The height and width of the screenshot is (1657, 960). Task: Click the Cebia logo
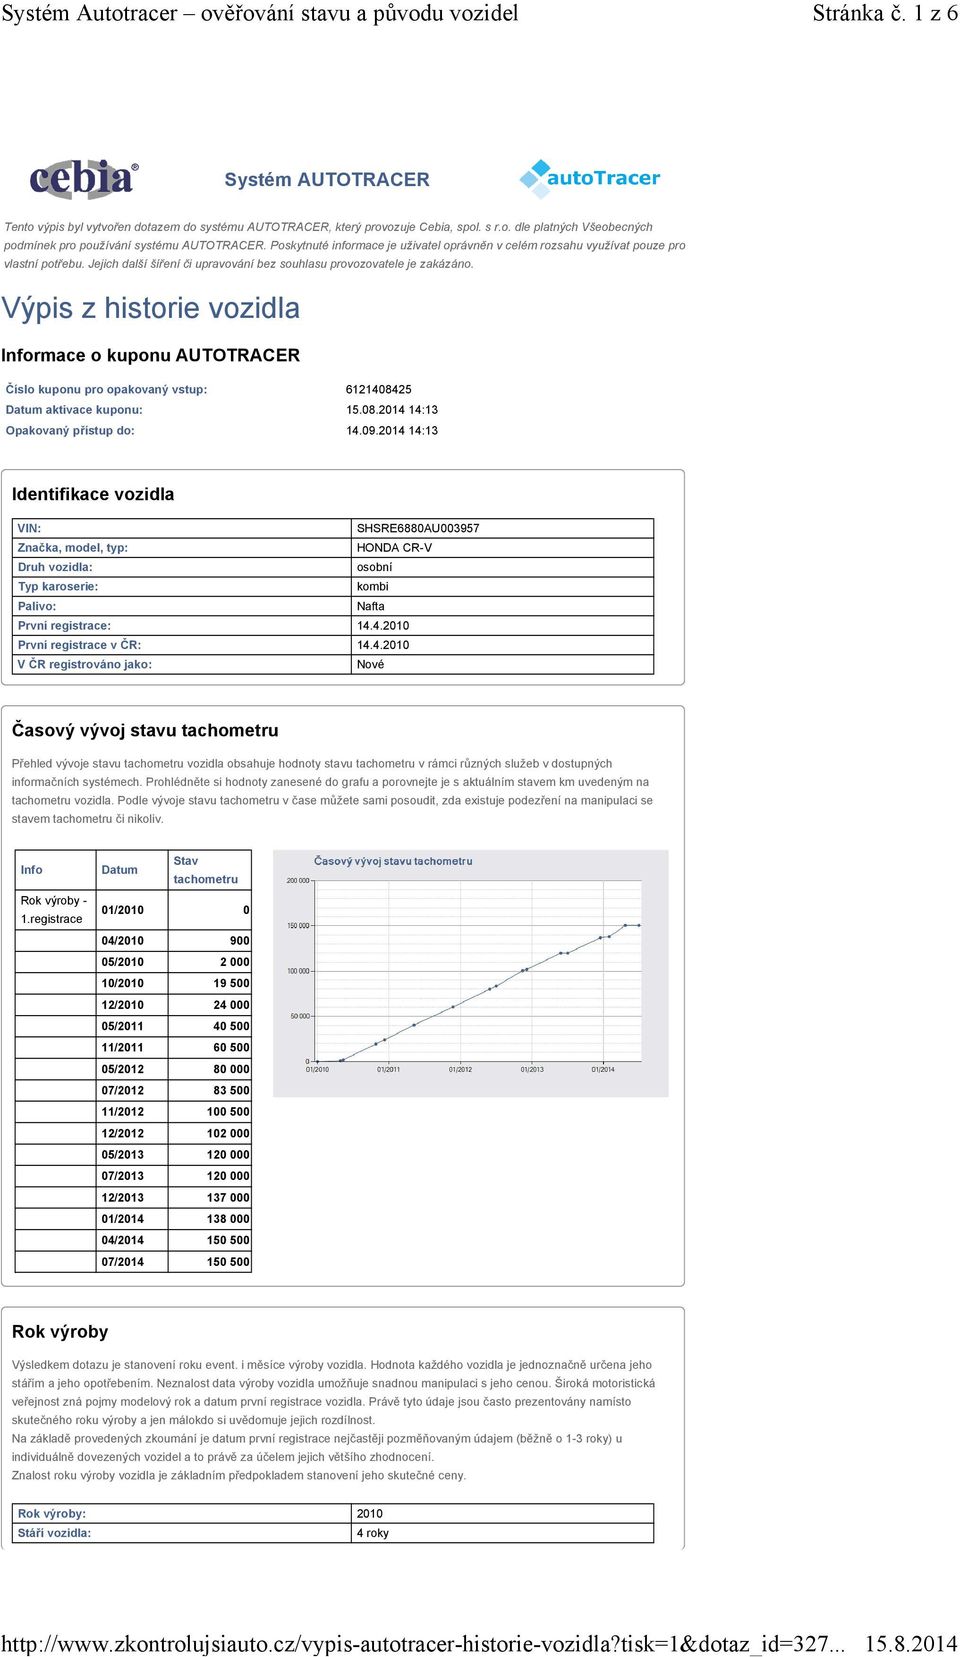point(84,179)
